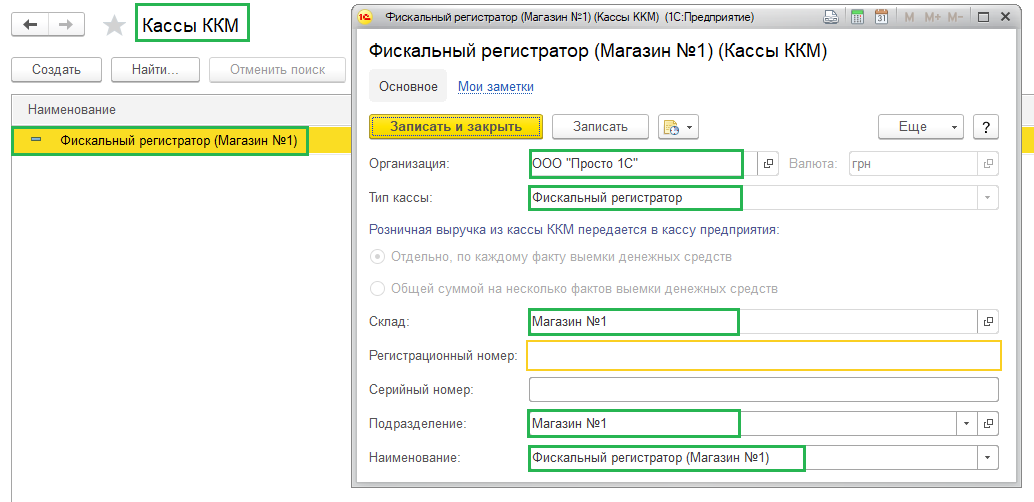
Task: Select list row Фискальный регистратор (Магазин №1)
Action: pos(181,141)
